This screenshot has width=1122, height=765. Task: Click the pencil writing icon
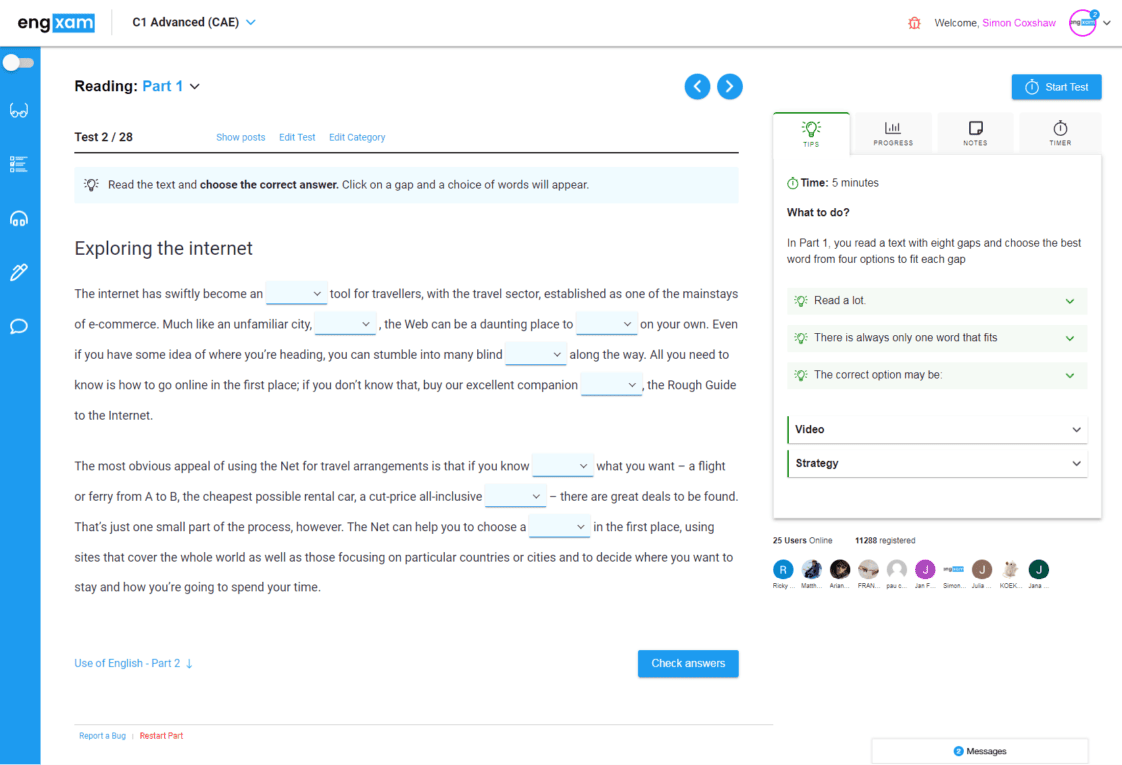click(x=19, y=272)
